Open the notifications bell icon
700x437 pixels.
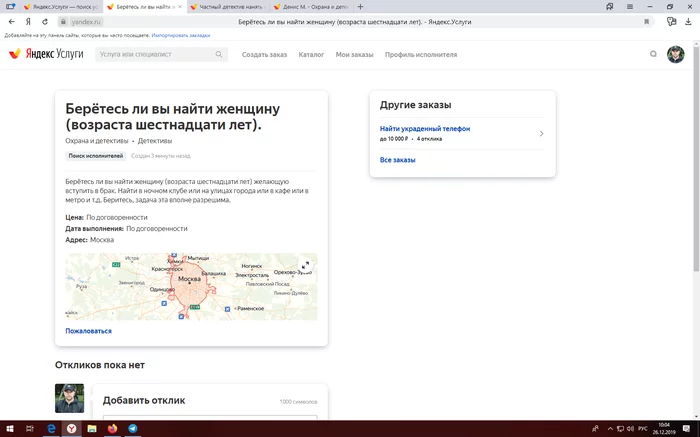pos(653,54)
